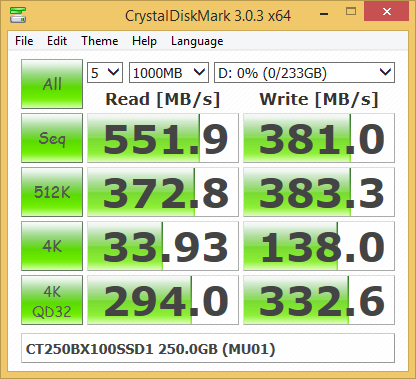Start the 4K QD32 benchmark test
The height and width of the screenshot is (379, 416).
[x=52, y=300]
